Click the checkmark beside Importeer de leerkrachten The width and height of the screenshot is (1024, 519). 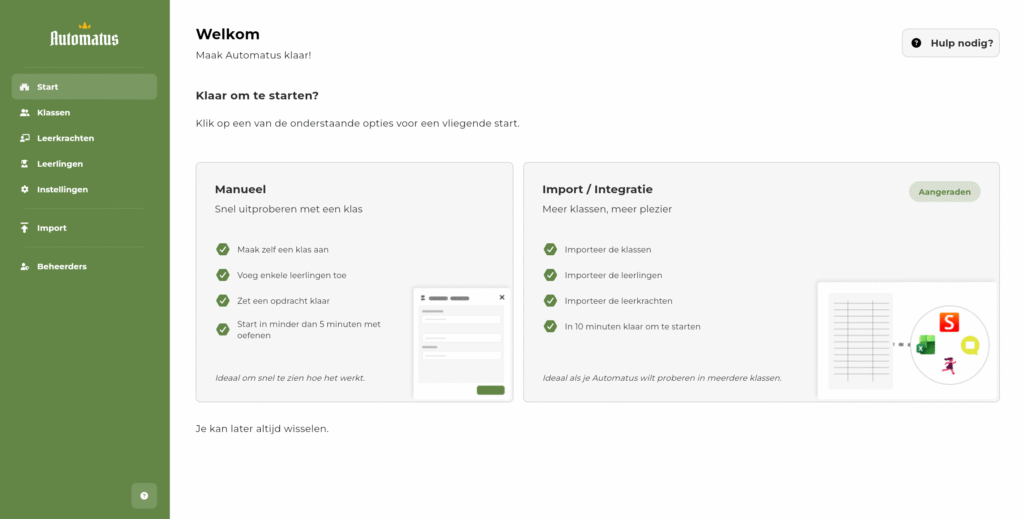pyautogui.click(x=550, y=300)
